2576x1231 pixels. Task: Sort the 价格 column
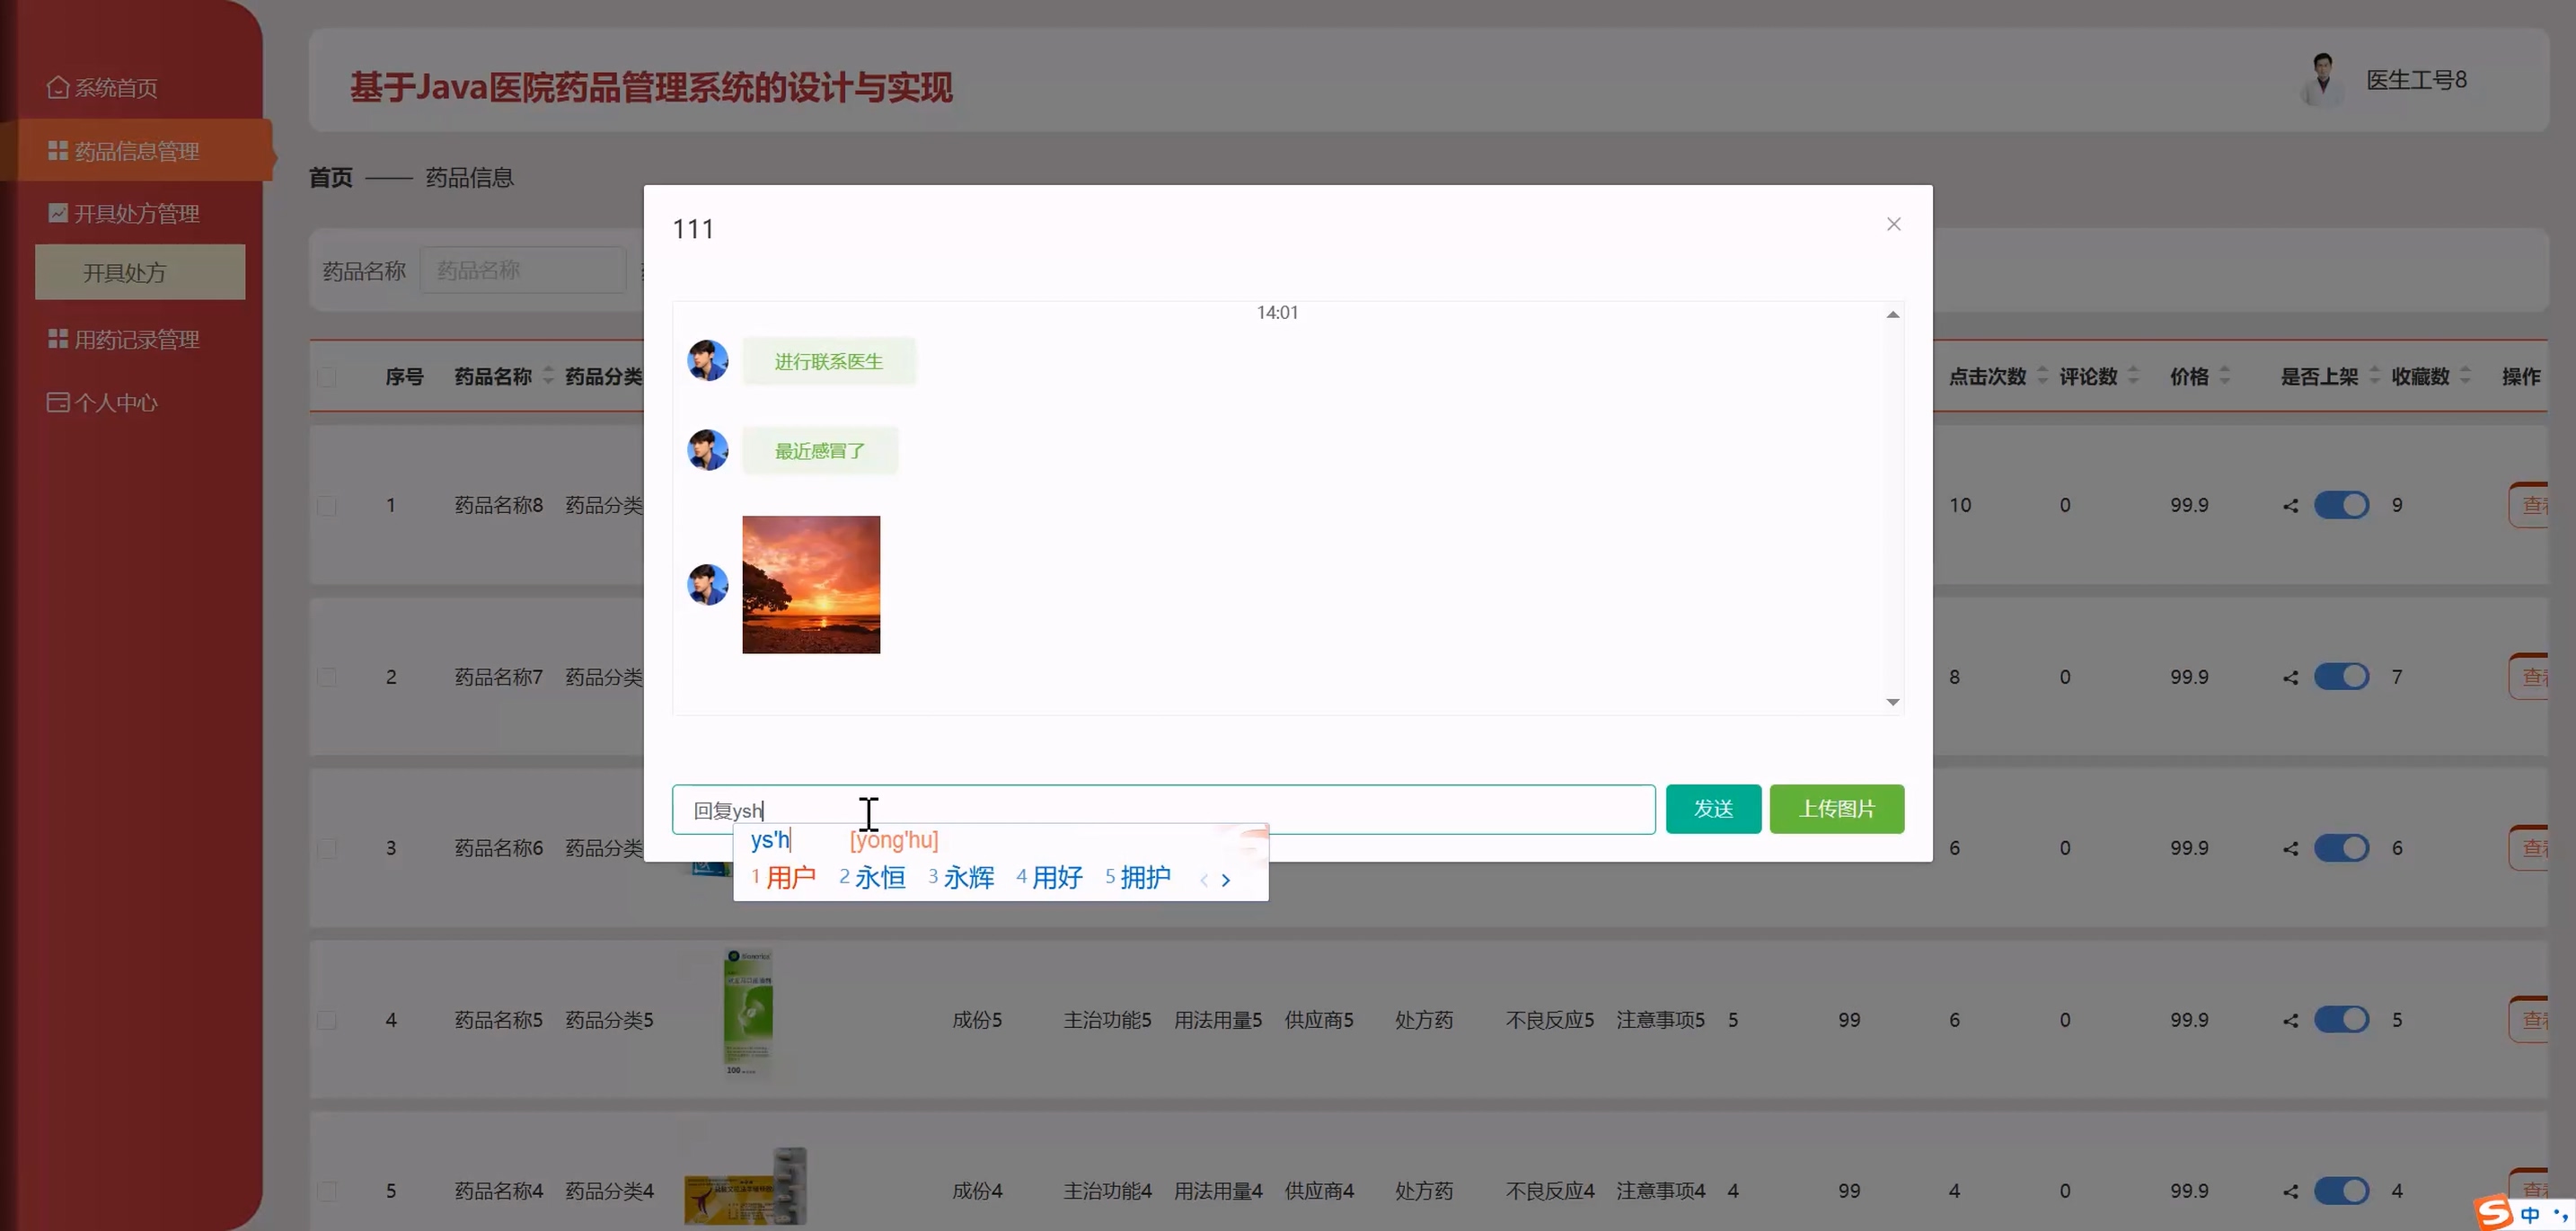coord(2224,376)
